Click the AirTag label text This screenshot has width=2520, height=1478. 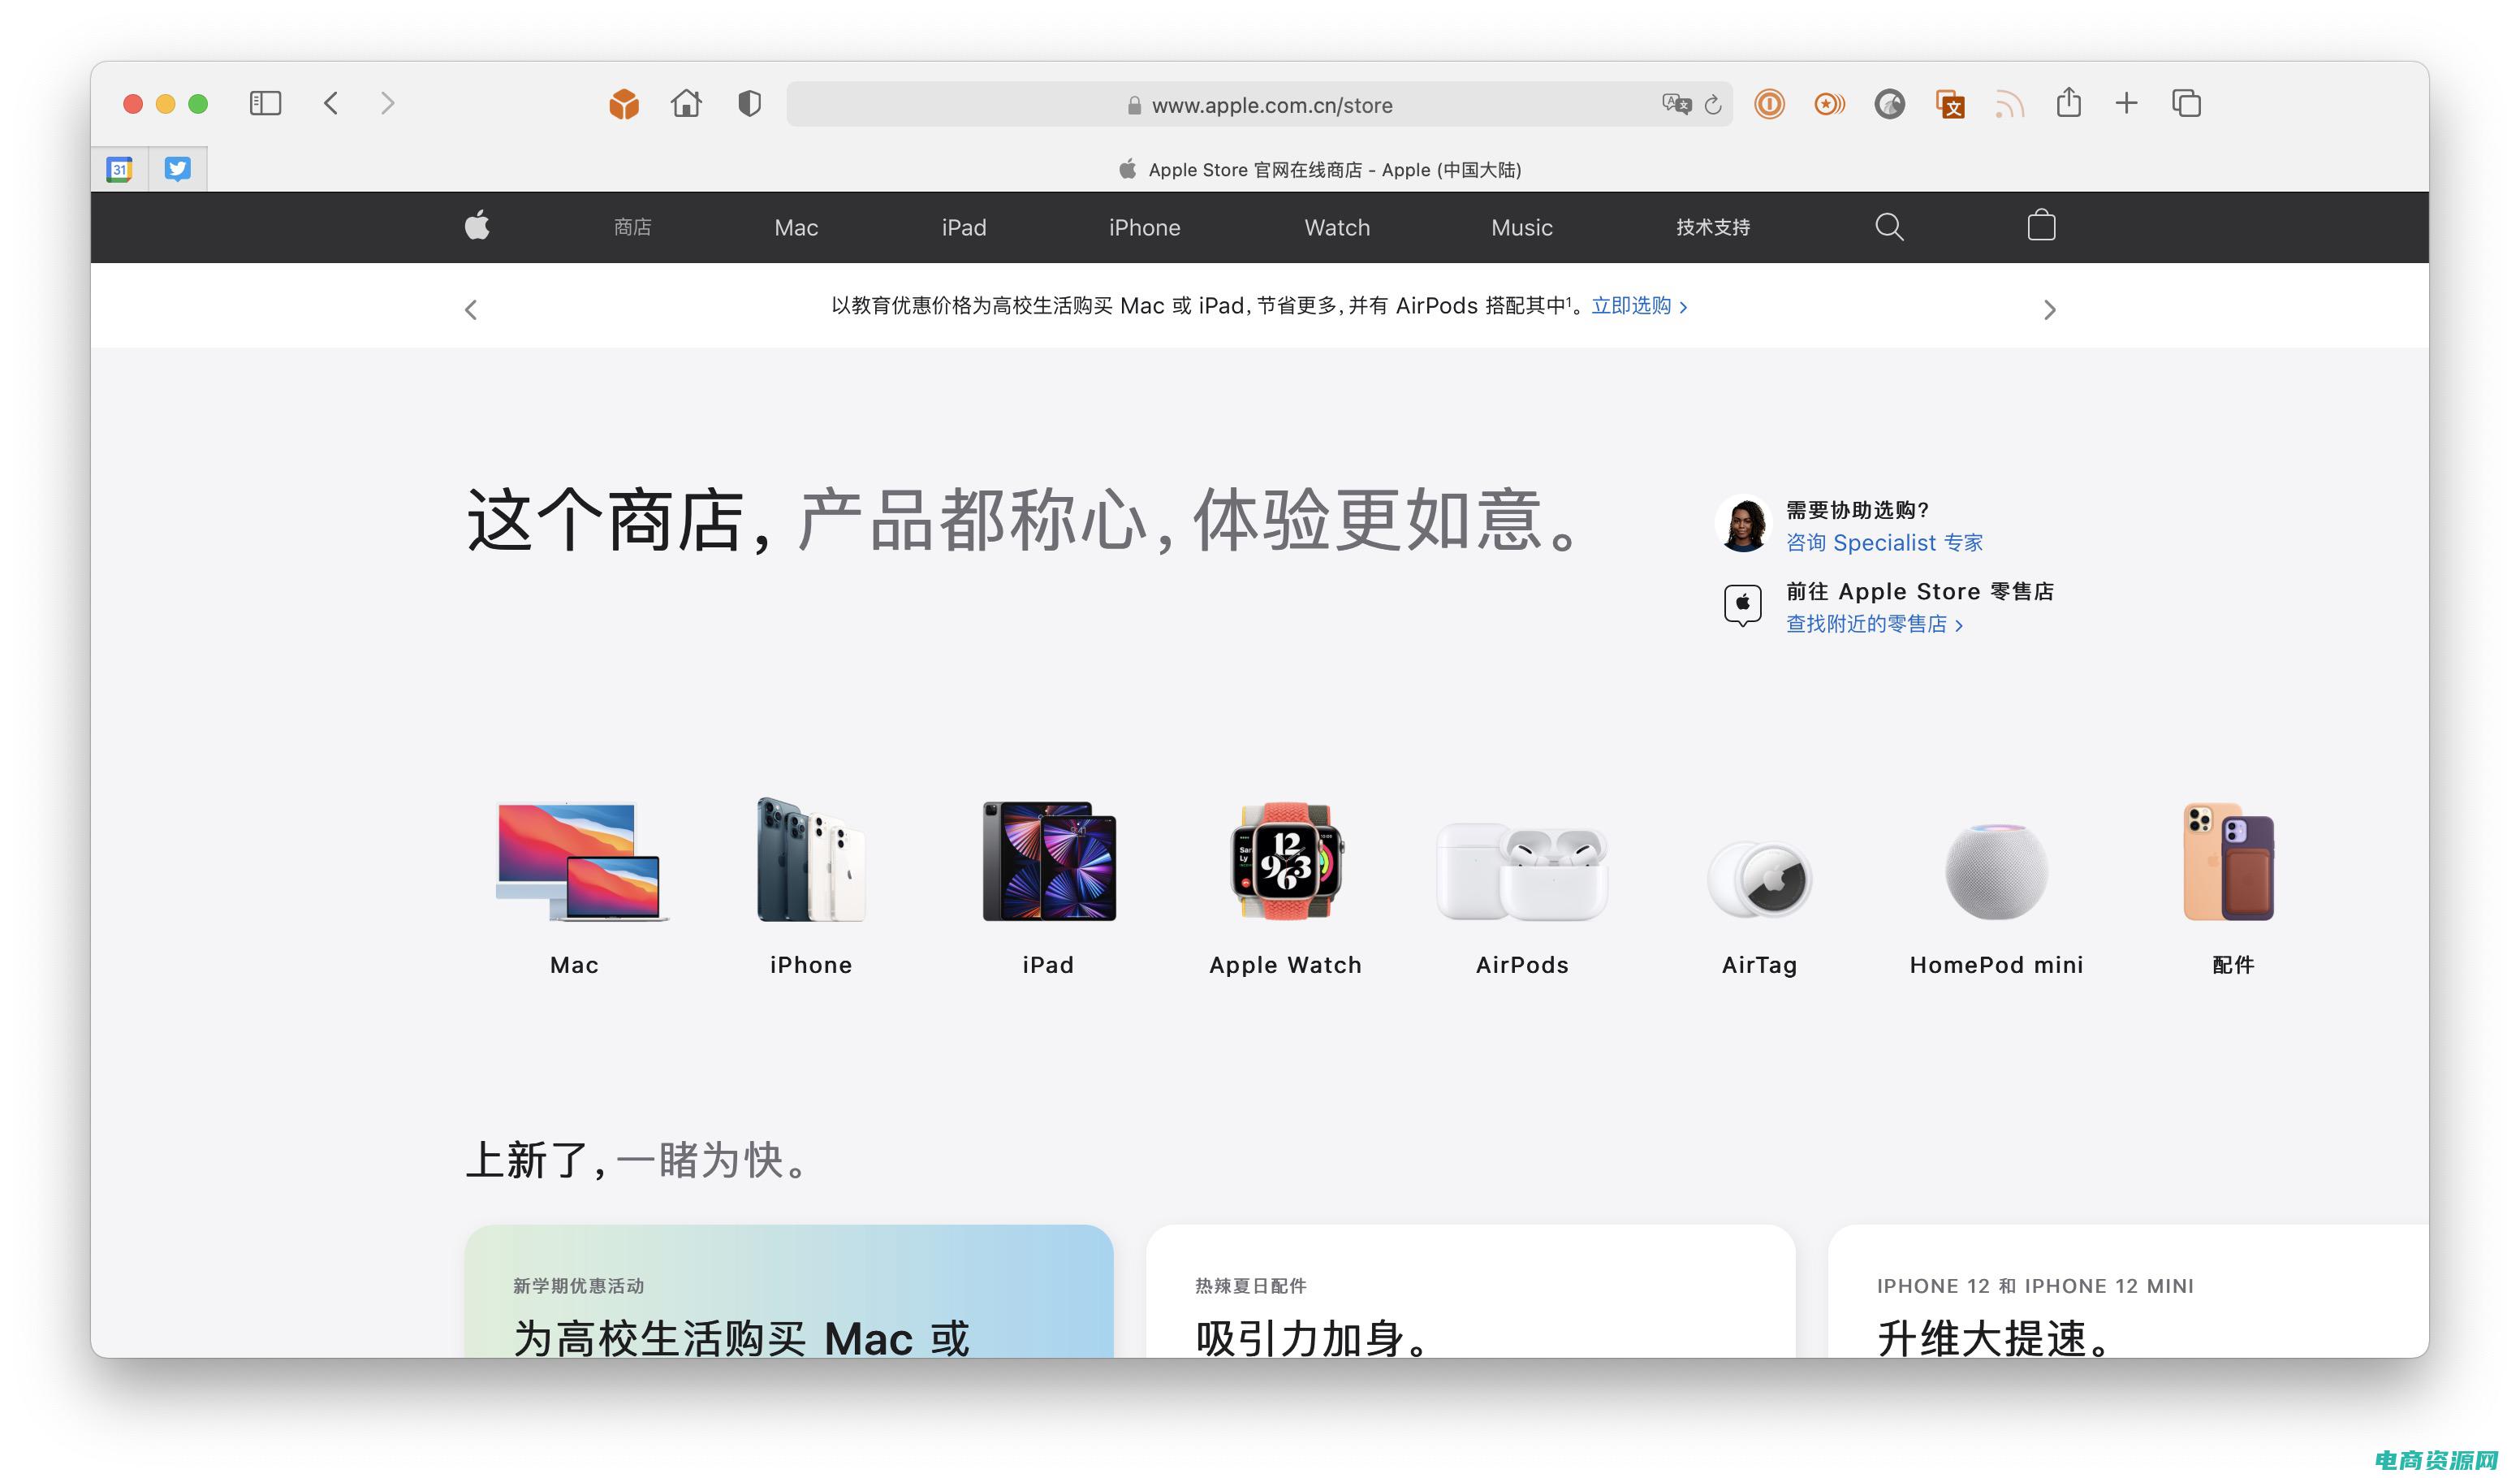[1759, 965]
